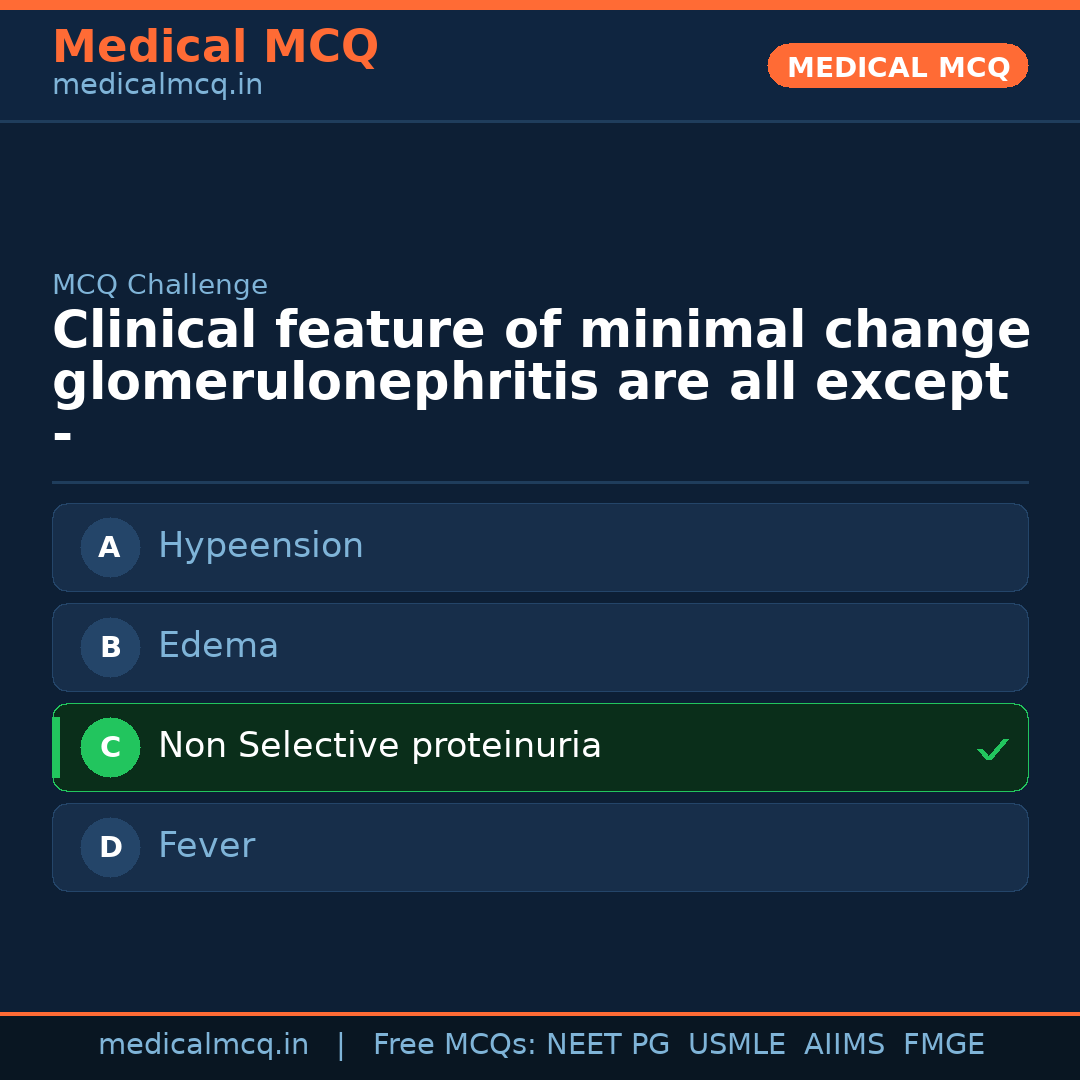Click the Free MCQs footer label
This screenshot has width=1080, height=1080.
click(x=454, y=1045)
